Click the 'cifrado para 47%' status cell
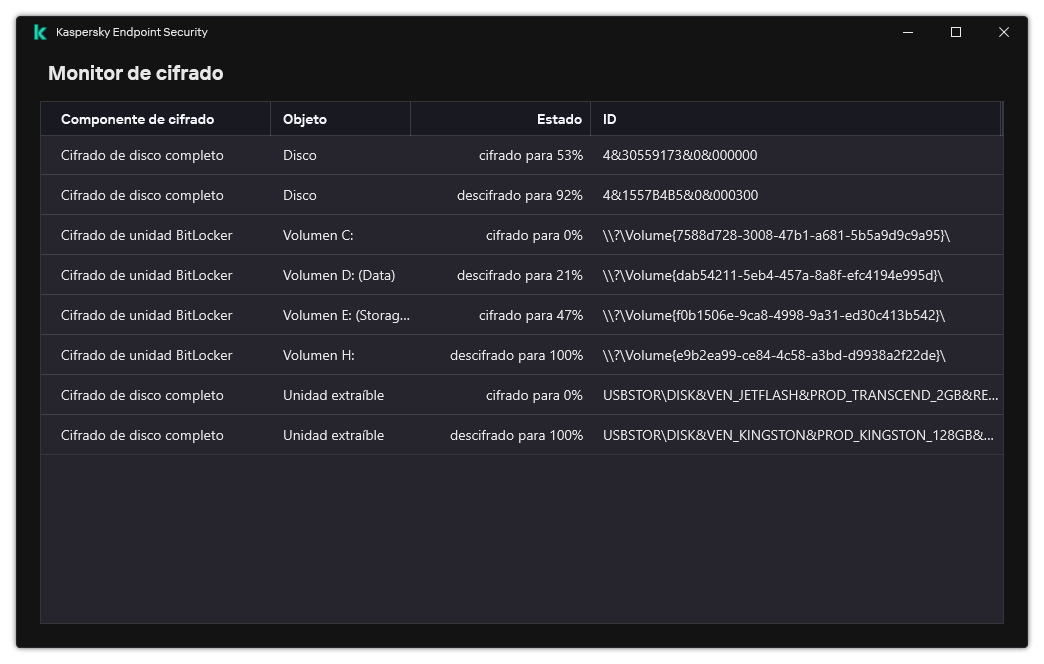 [x=530, y=315]
